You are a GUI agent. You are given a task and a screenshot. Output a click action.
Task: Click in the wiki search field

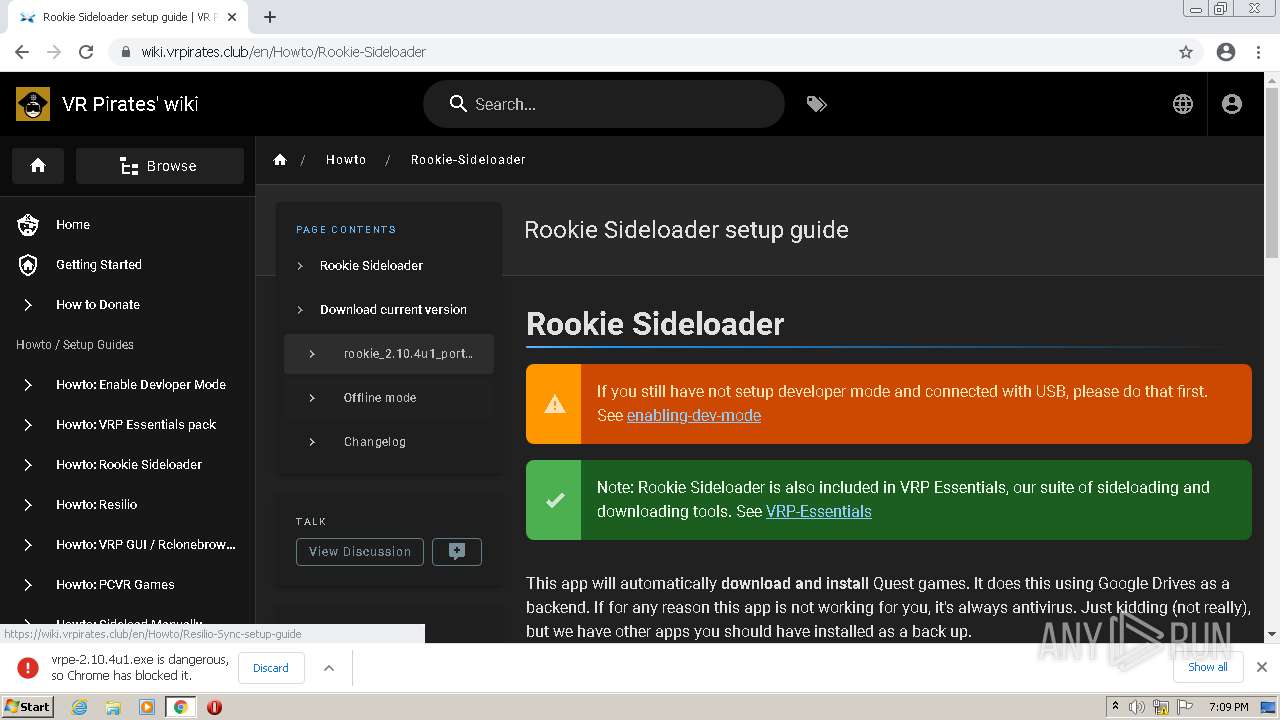point(604,104)
